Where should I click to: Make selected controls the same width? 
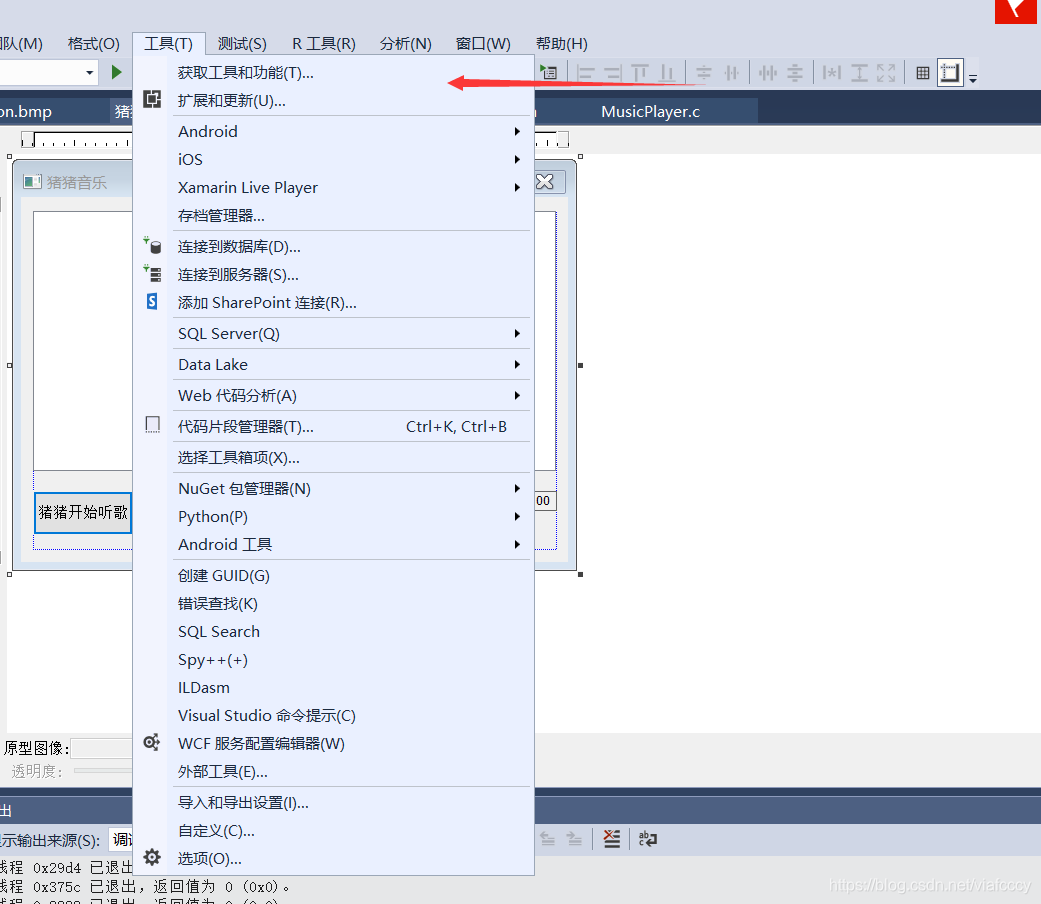[x=832, y=72]
